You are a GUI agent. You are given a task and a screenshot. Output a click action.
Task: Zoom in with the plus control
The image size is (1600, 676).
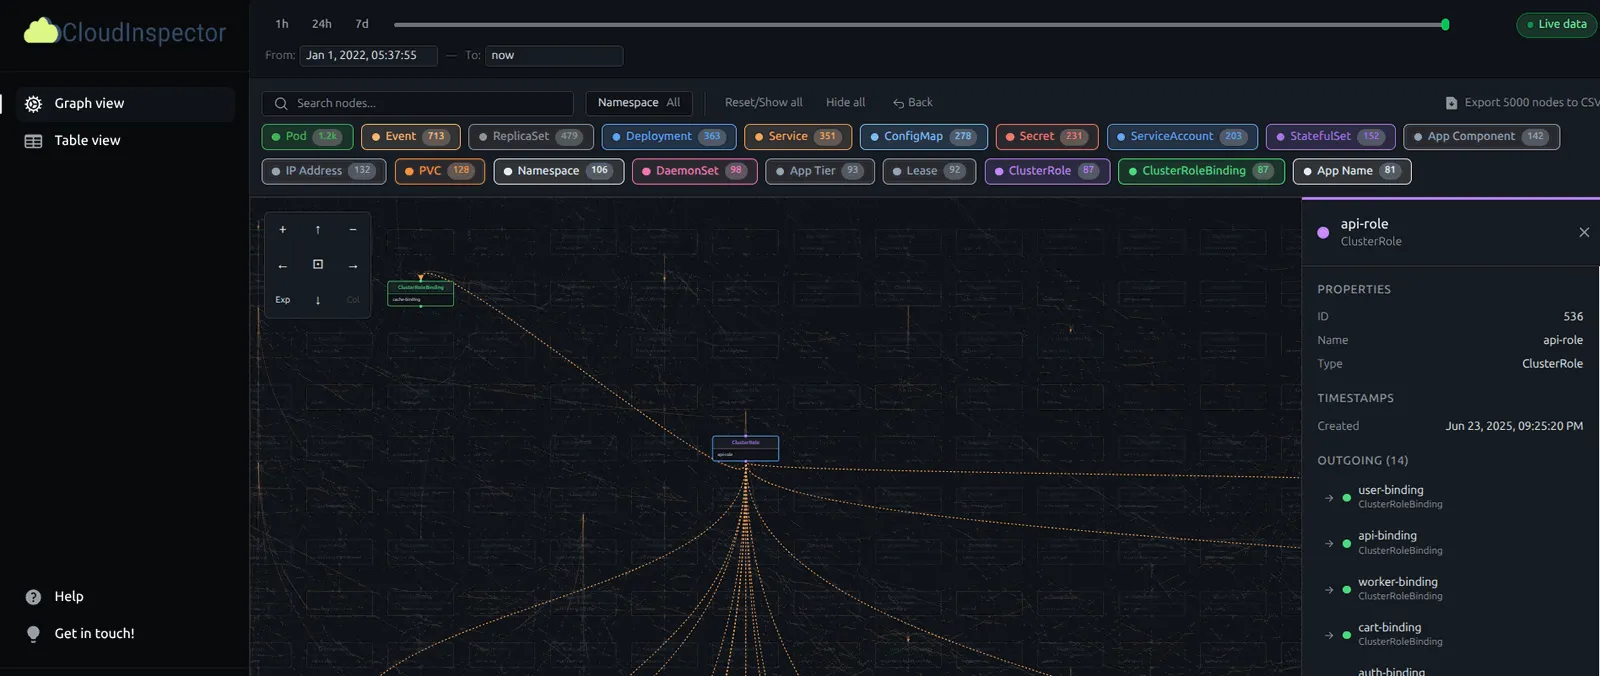click(x=283, y=230)
